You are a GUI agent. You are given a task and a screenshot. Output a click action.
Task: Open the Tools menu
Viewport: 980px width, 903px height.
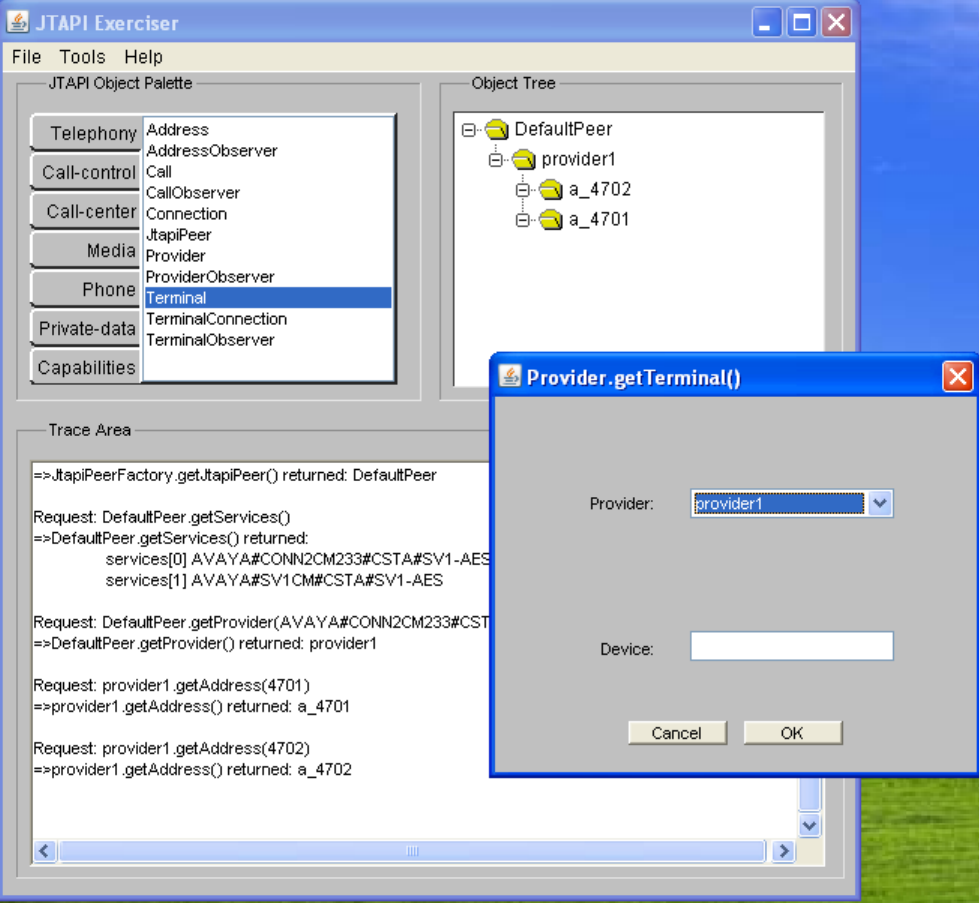(x=82, y=57)
